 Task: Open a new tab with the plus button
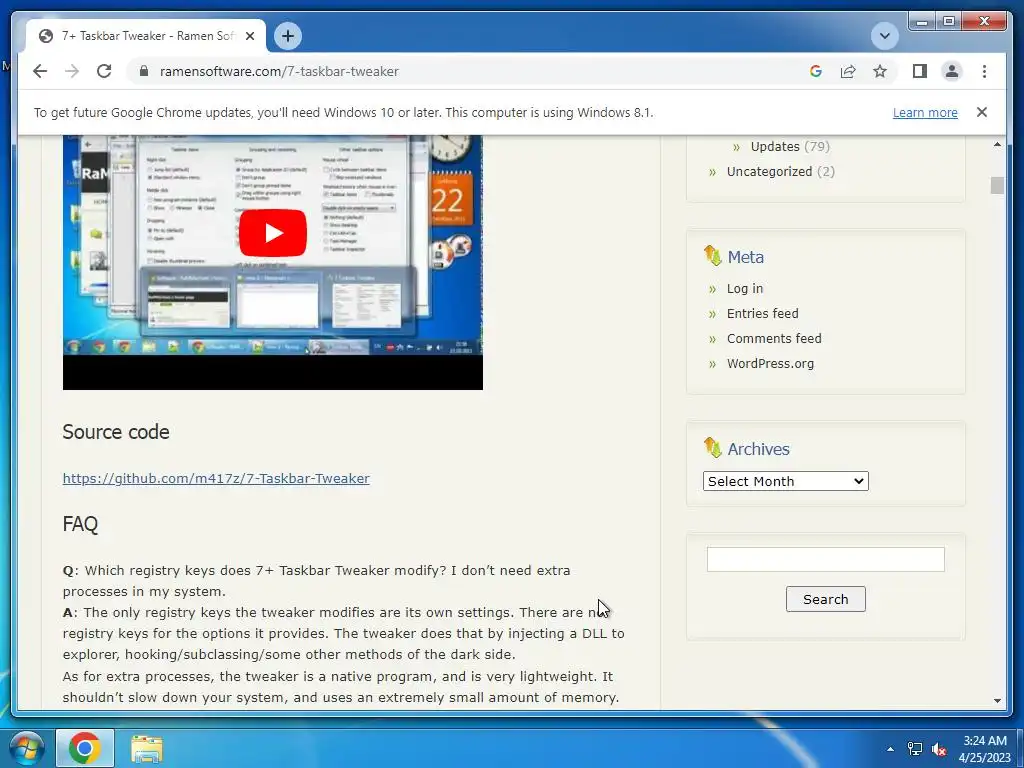(x=288, y=36)
